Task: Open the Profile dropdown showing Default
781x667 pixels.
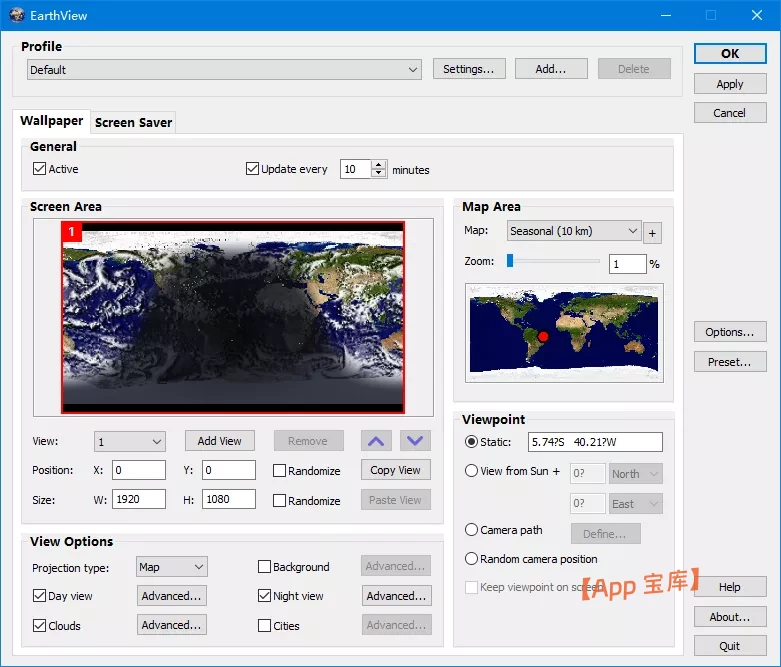Action: click(225, 70)
